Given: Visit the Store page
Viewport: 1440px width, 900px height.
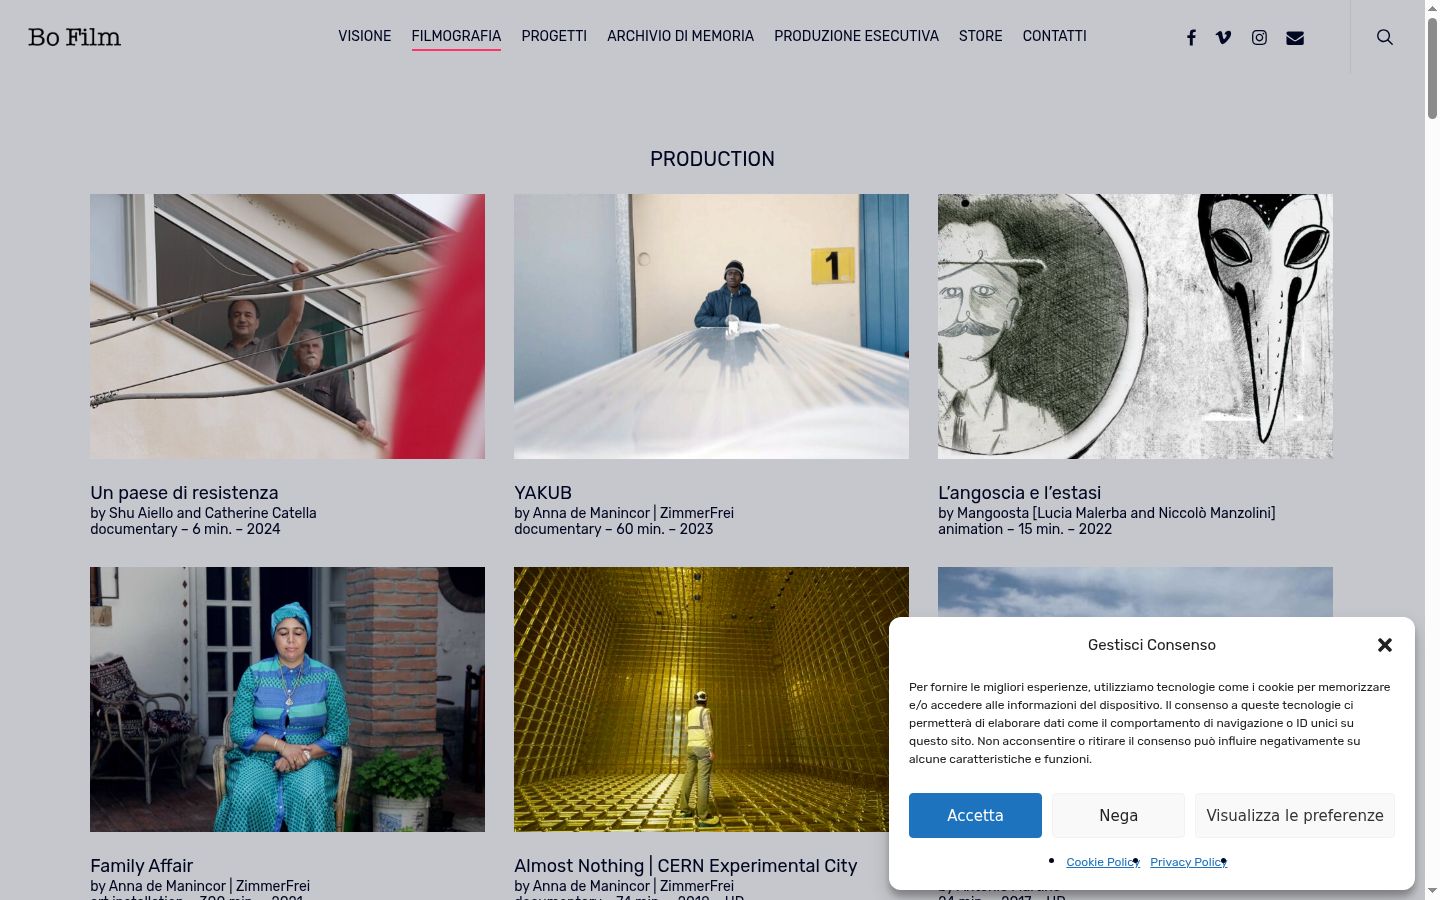Looking at the screenshot, I should 980,36.
